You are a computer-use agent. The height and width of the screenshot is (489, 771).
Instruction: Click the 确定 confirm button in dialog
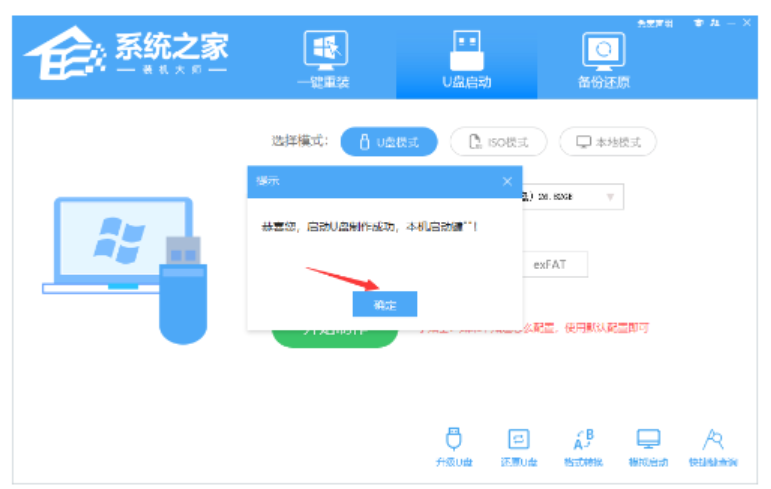click(385, 304)
